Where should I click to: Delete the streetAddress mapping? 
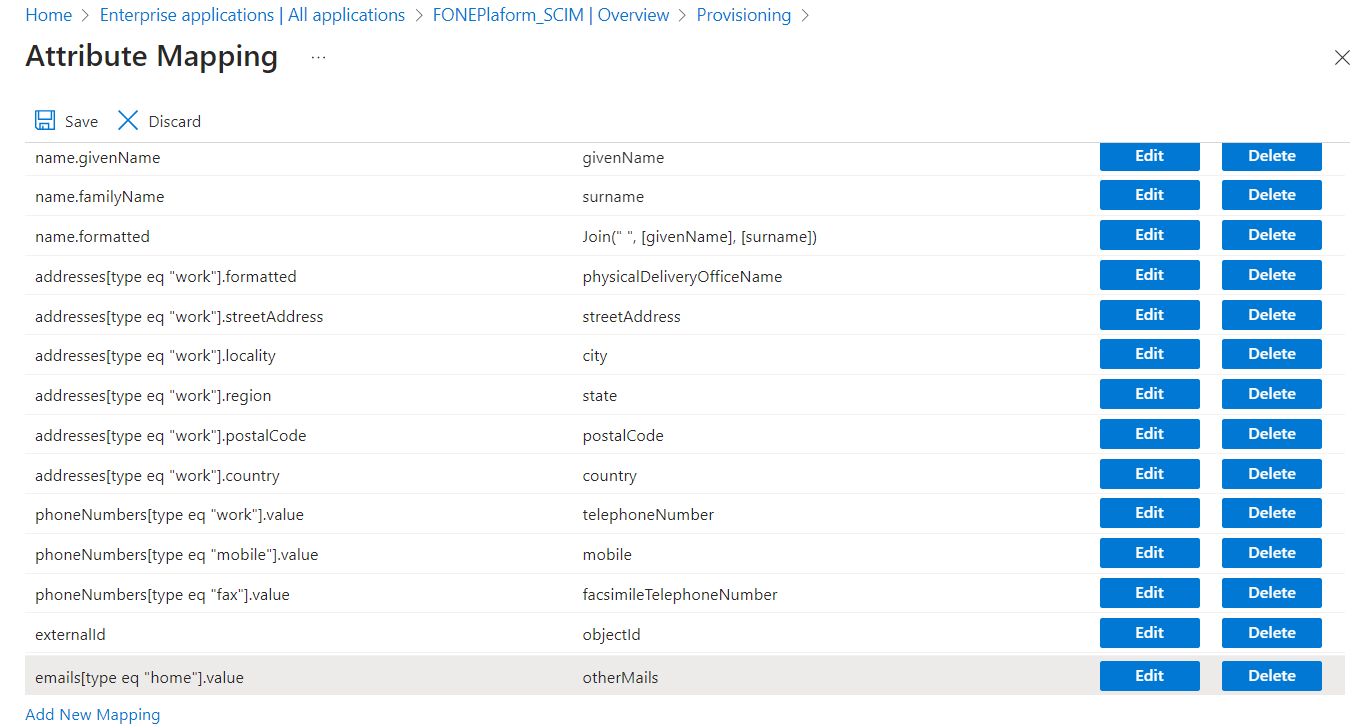click(1271, 315)
